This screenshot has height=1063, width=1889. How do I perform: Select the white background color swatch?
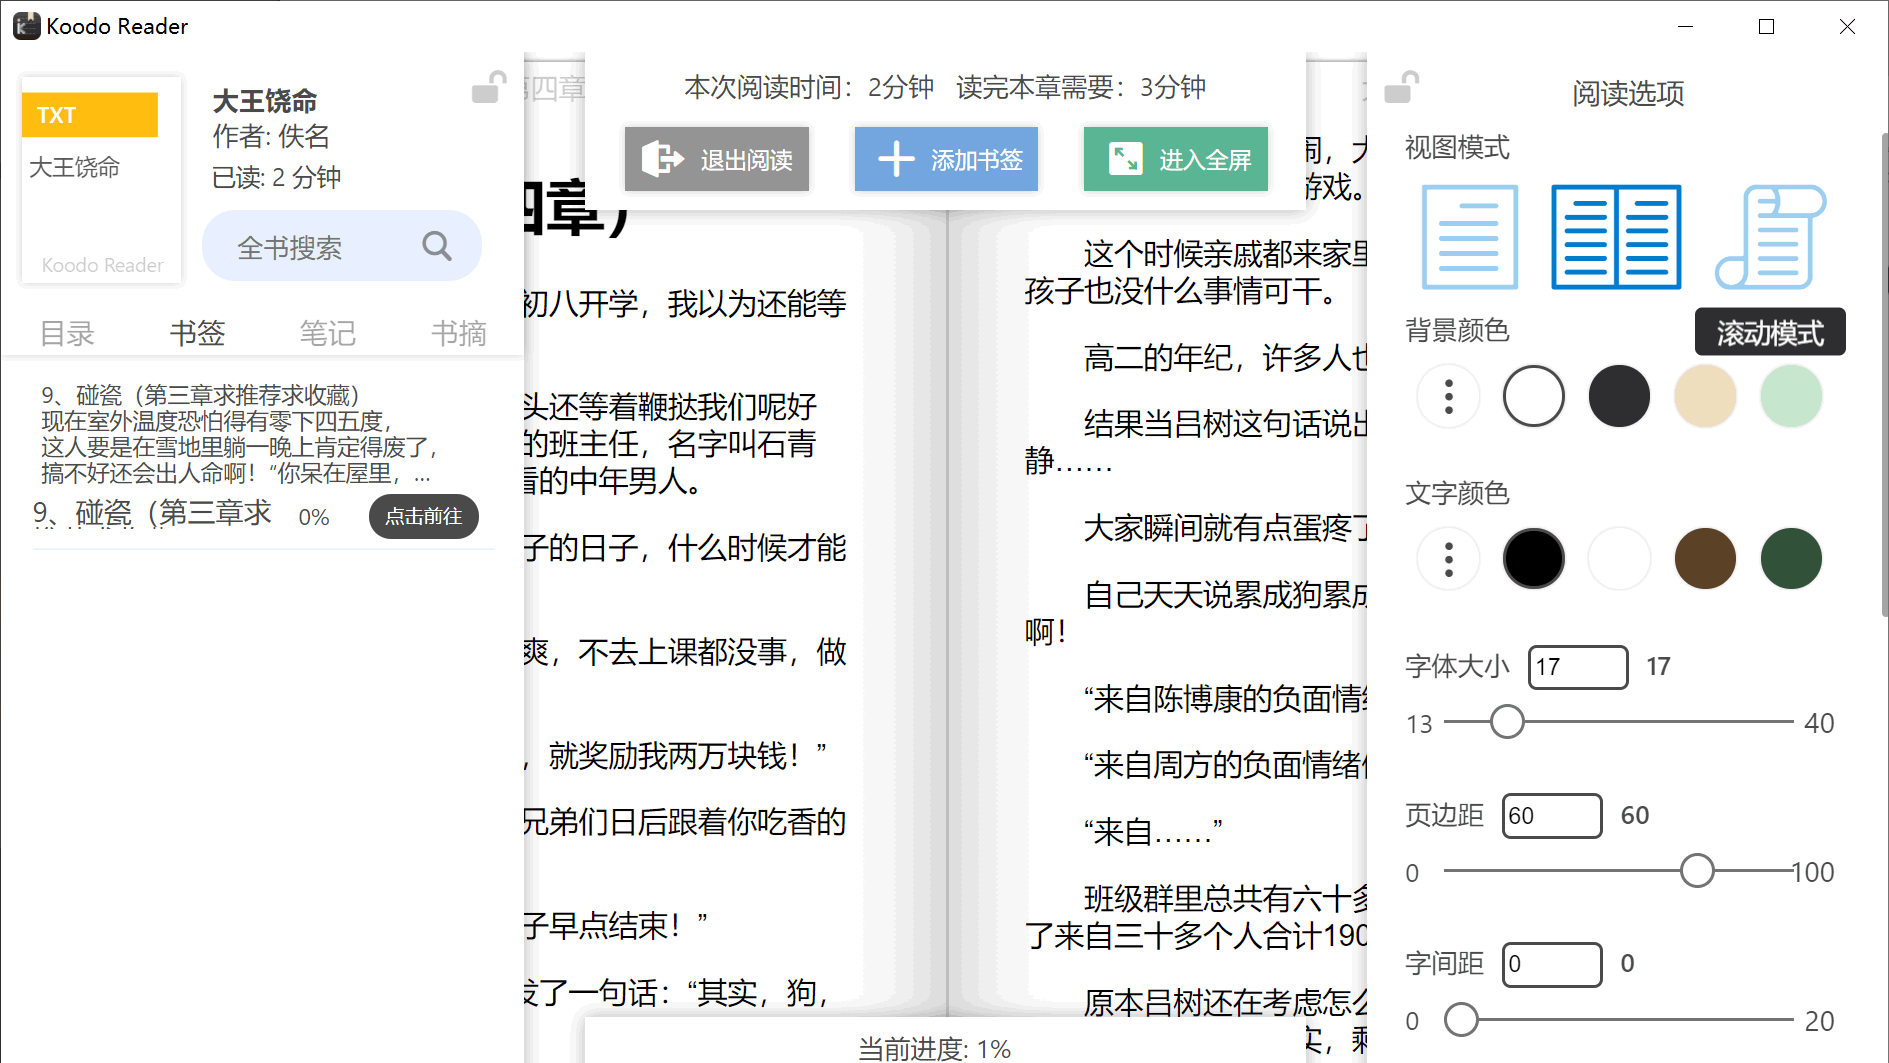pyautogui.click(x=1533, y=396)
